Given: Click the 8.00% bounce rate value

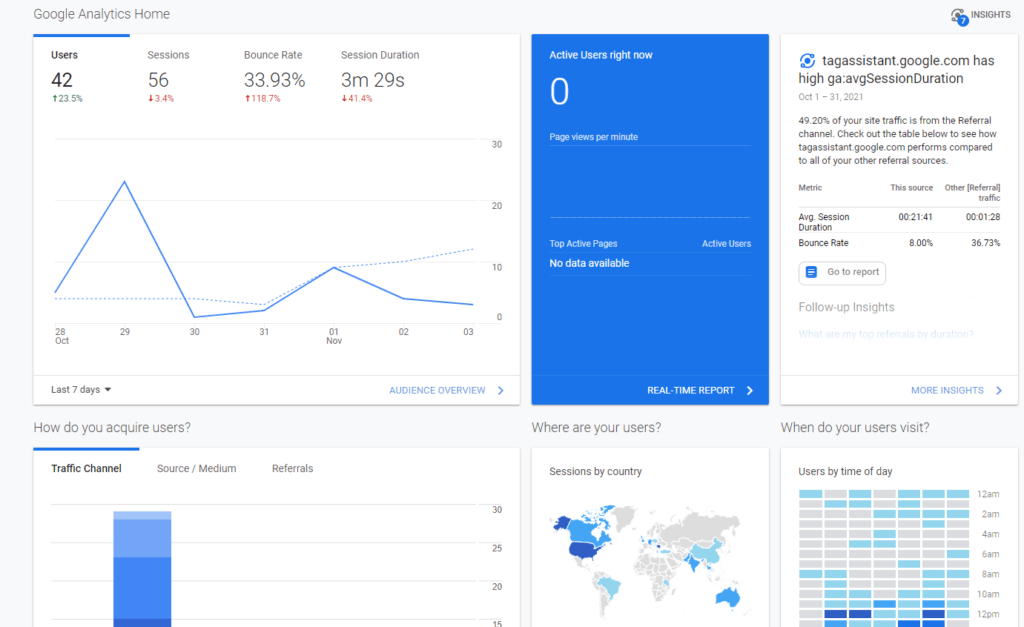Looking at the screenshot, I should click(x=921, y=243).
